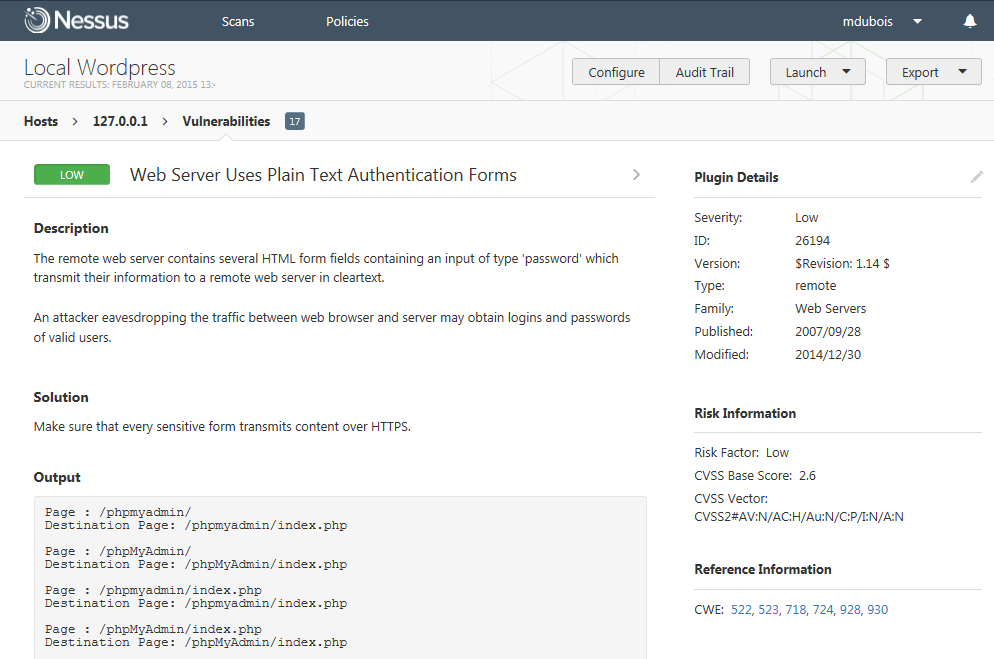The image size is (994, 659).
Task: Click the Published date 2007/09/28
Action: [828, 331]
